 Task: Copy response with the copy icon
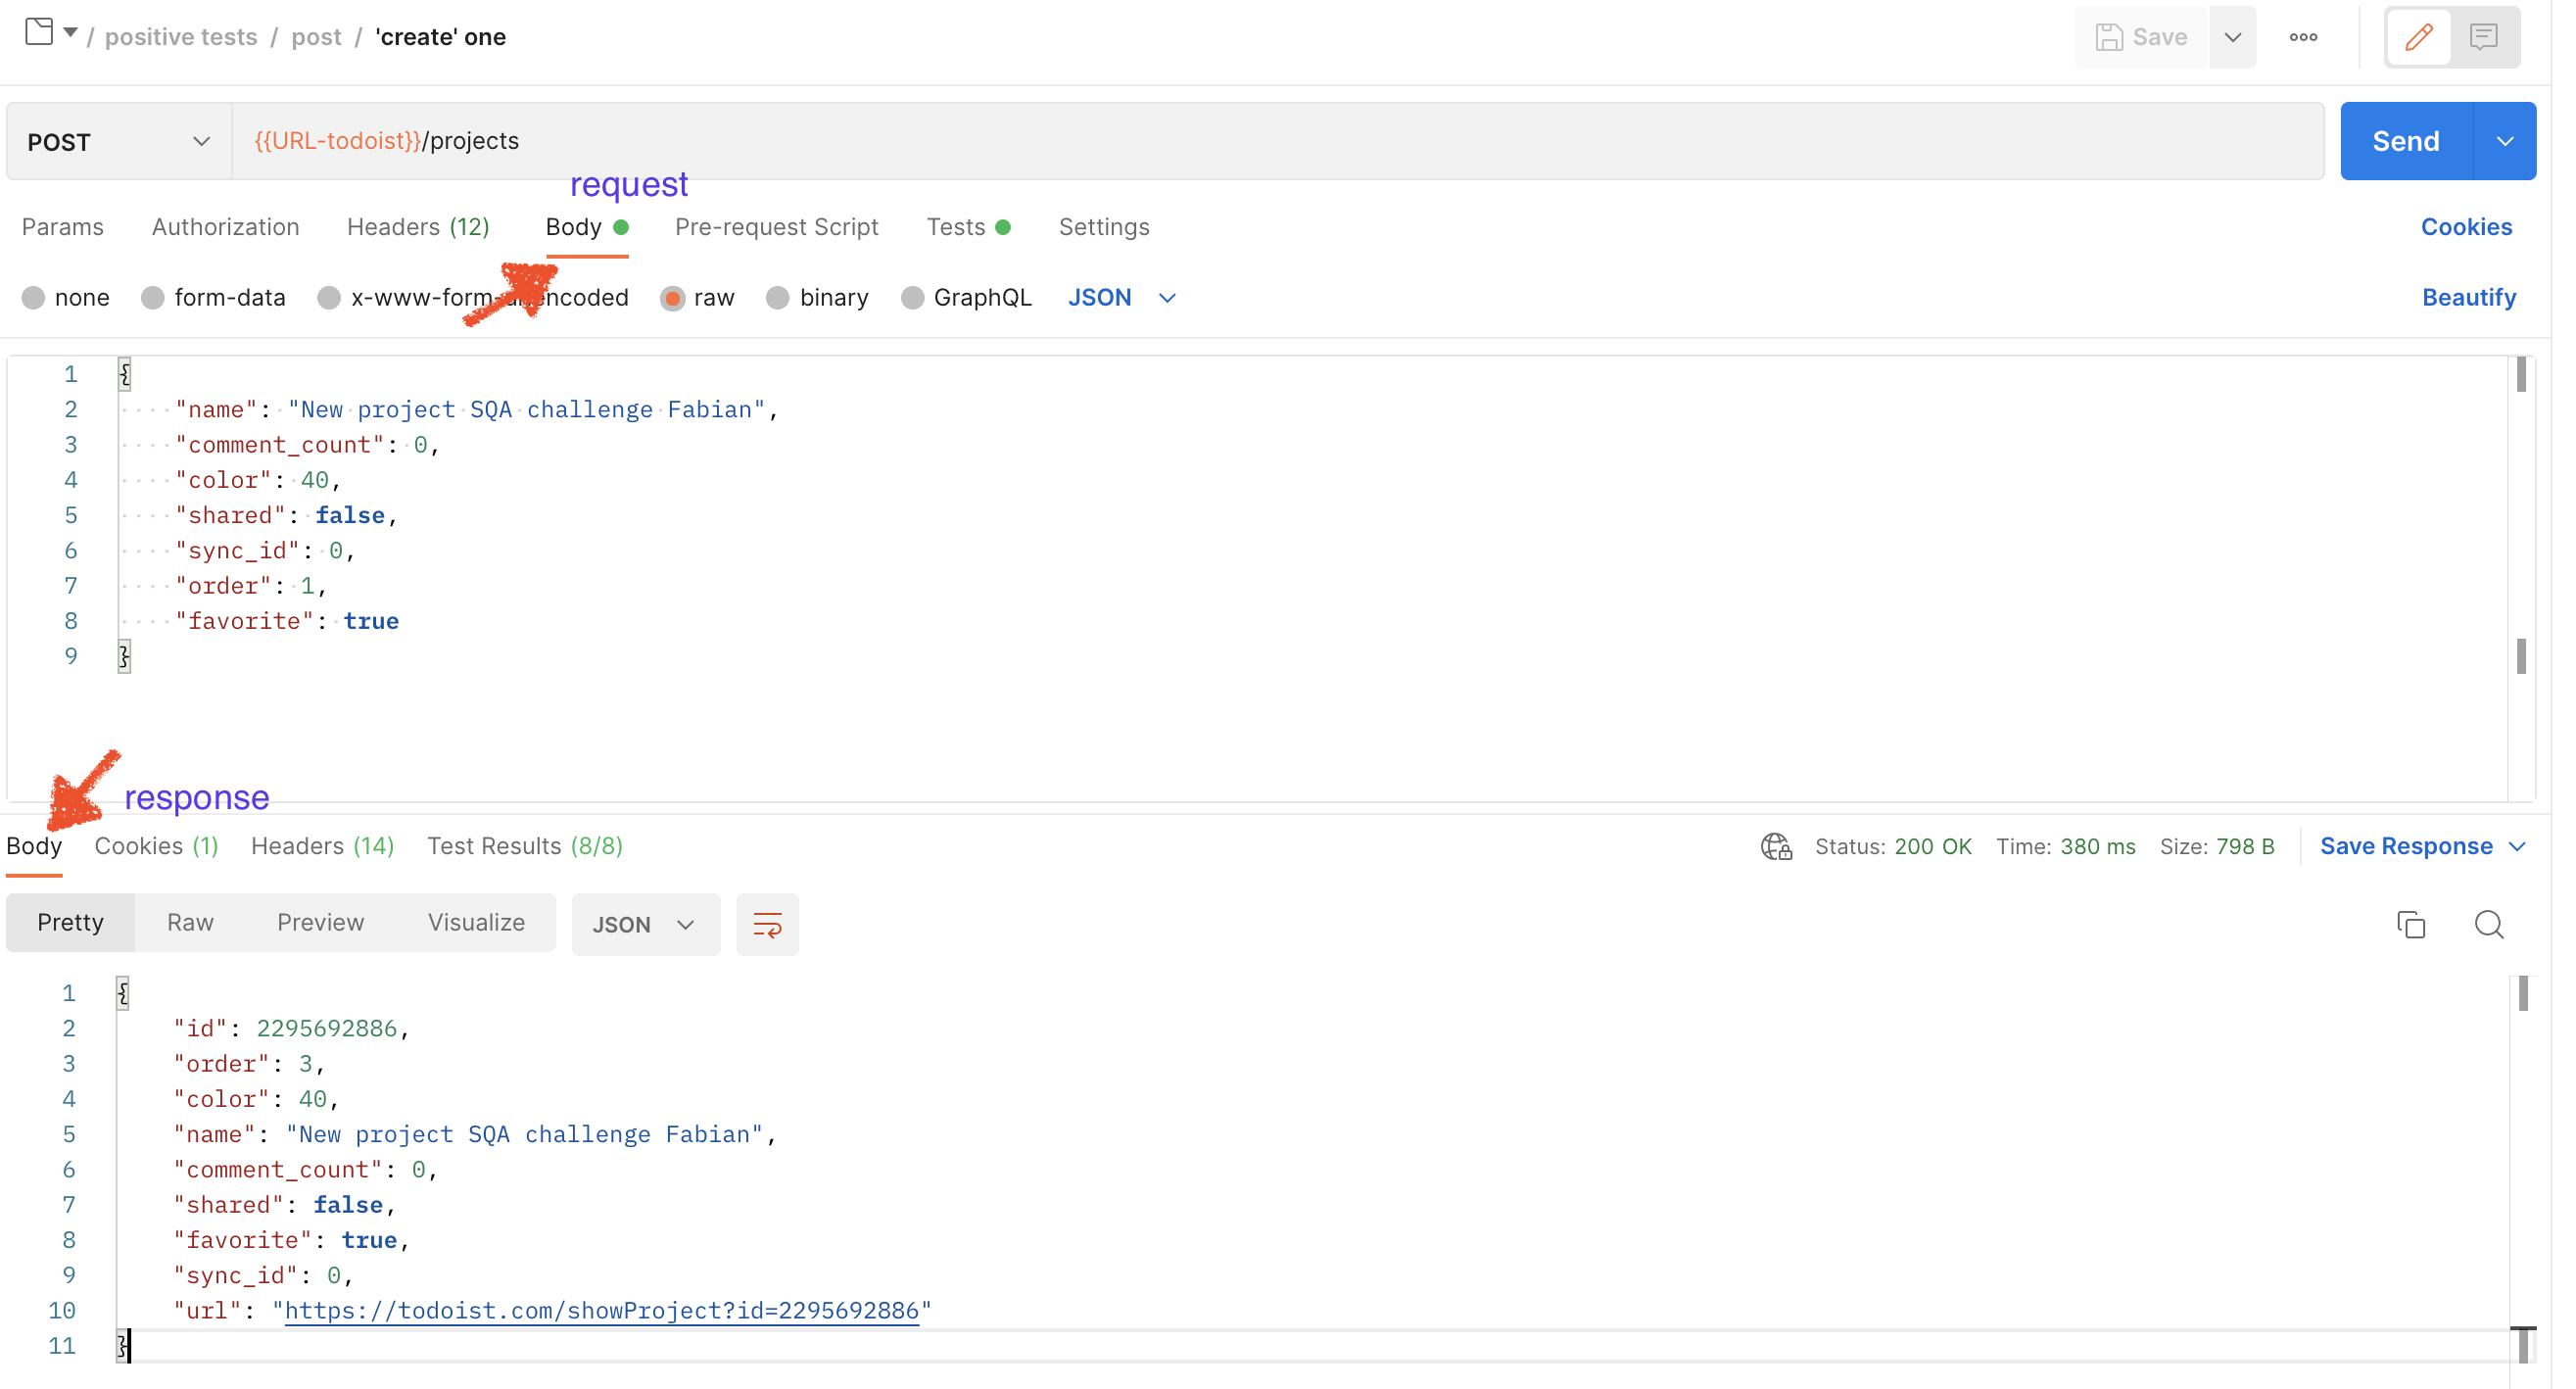point(2411,925)
